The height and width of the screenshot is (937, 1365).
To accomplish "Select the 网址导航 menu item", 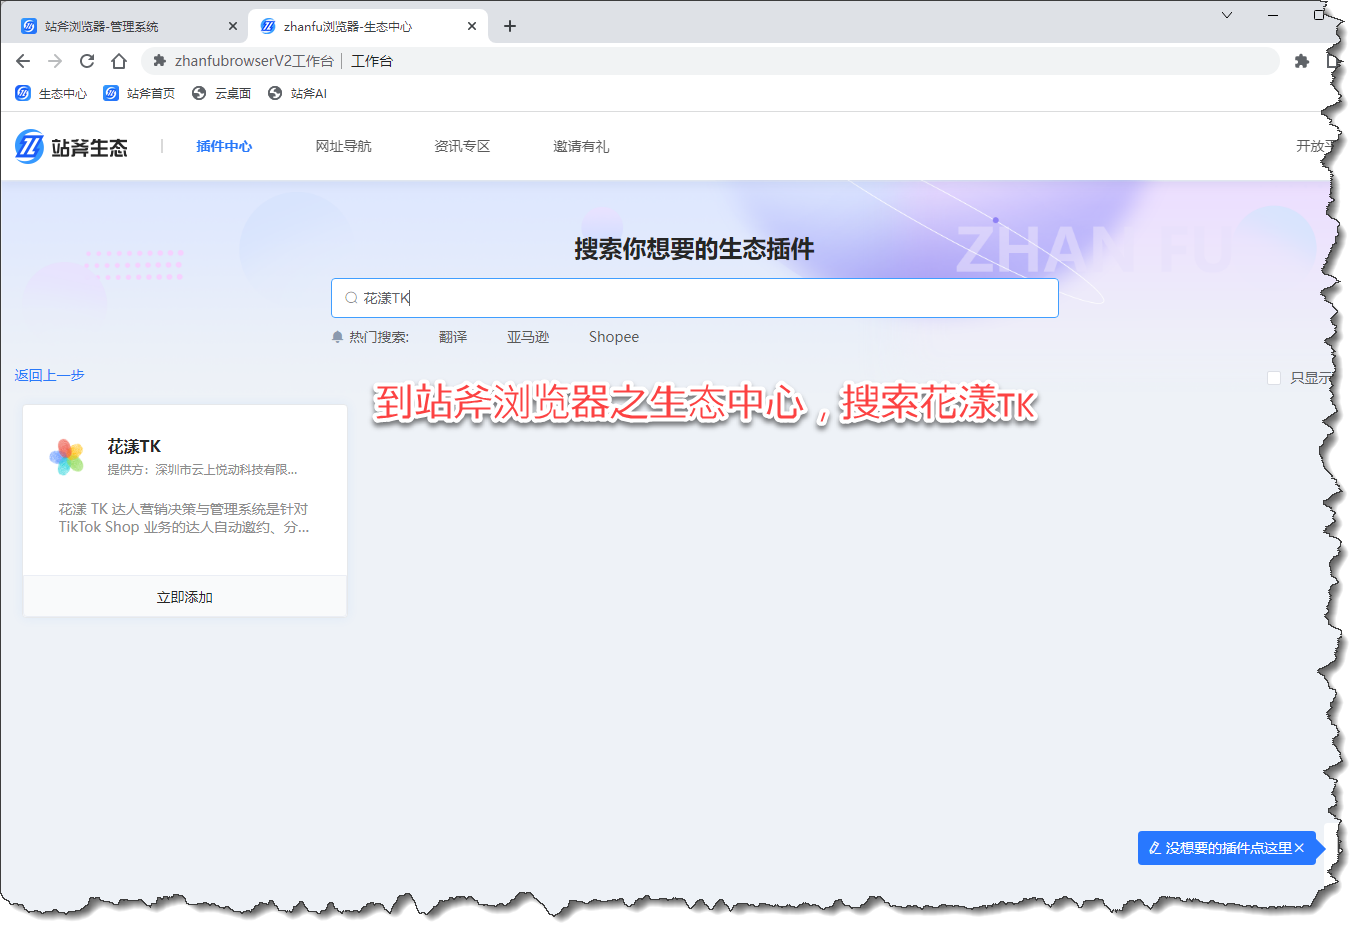I will [343, 146].
